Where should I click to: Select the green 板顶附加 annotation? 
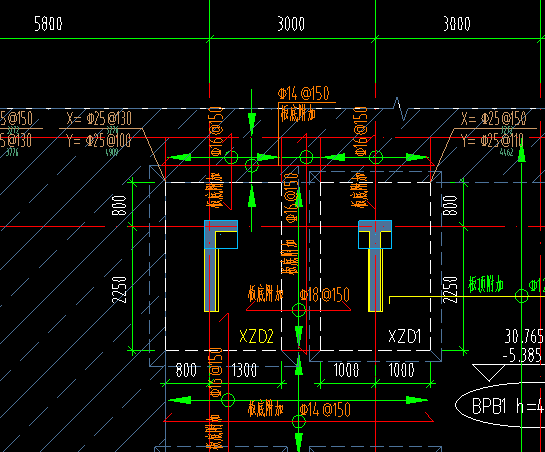click(x=486, y=285)
